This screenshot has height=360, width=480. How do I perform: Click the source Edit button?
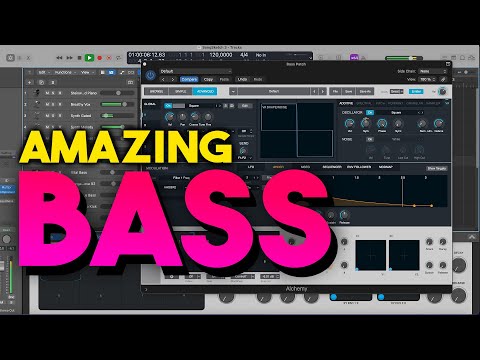tap(245, 106)
